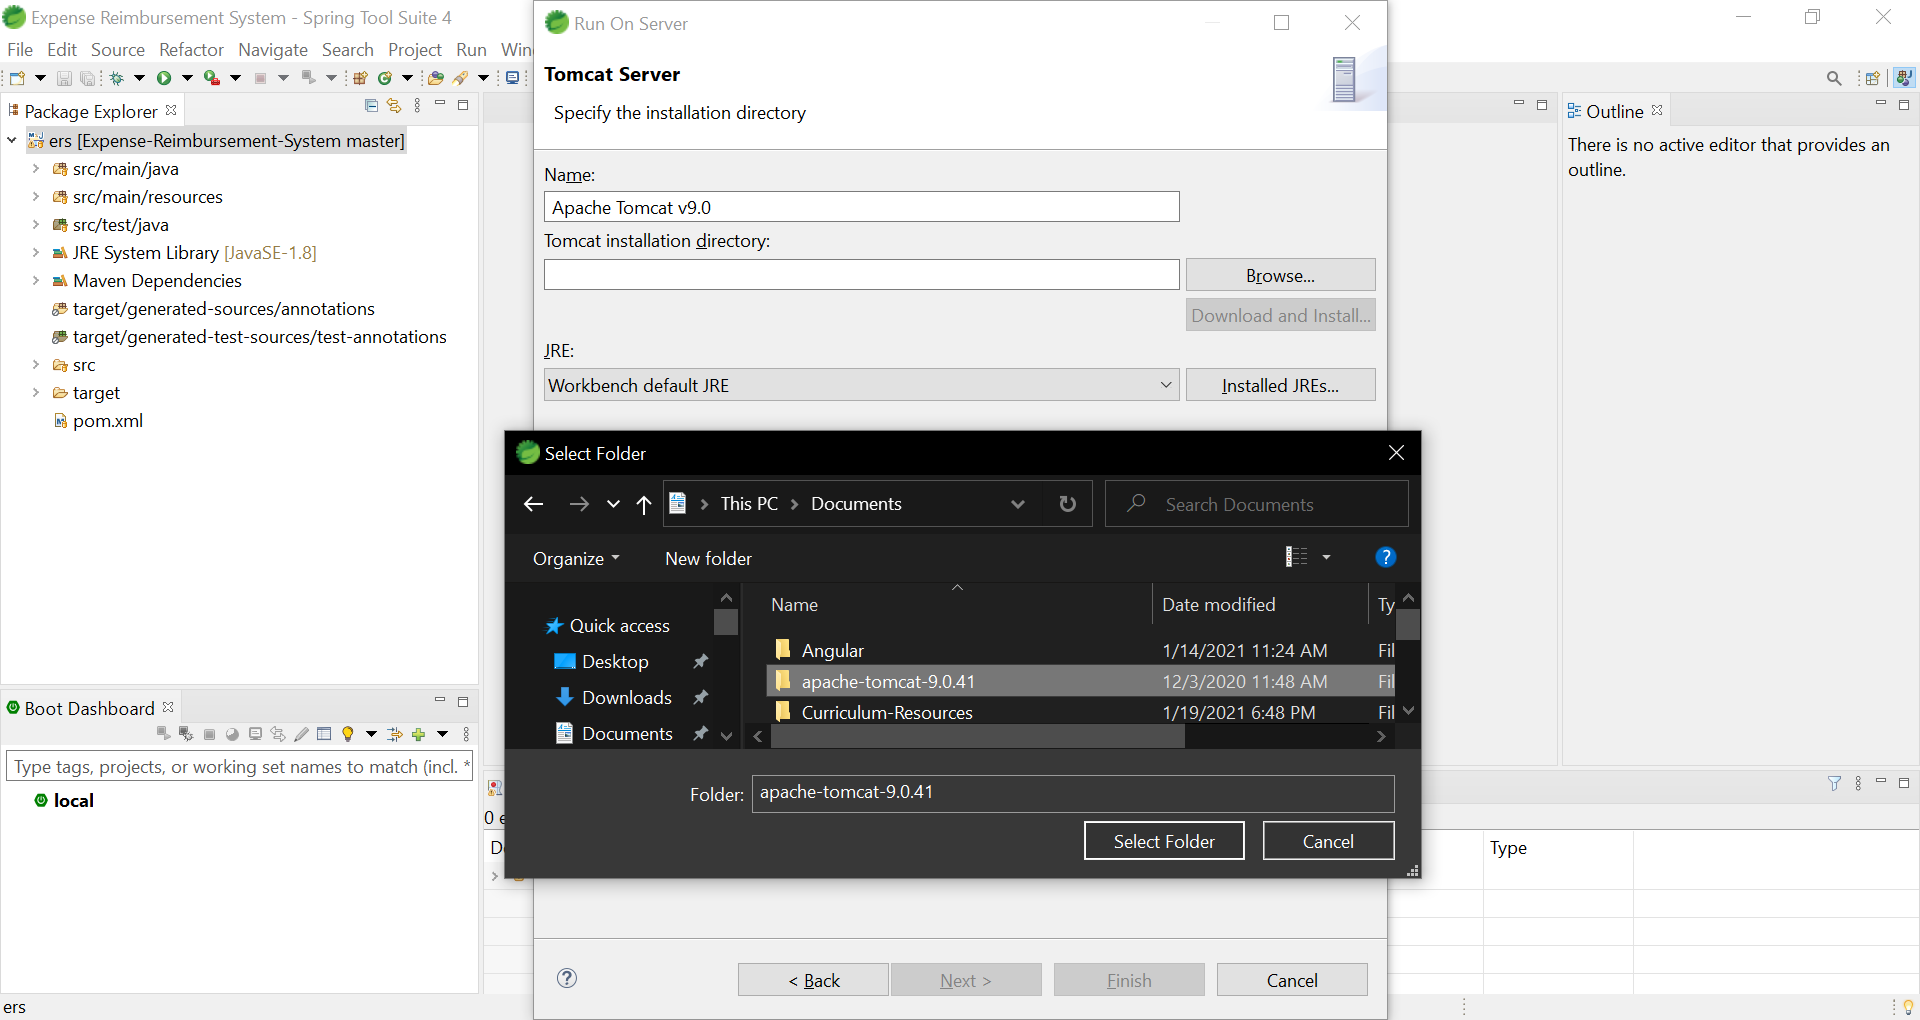
Task: Open the Source menu
Action: 118,49
